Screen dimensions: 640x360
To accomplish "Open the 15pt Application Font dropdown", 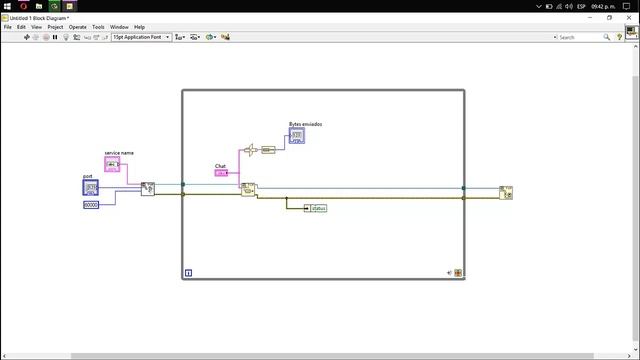I will pyautogui.click(x=141, y=37).
